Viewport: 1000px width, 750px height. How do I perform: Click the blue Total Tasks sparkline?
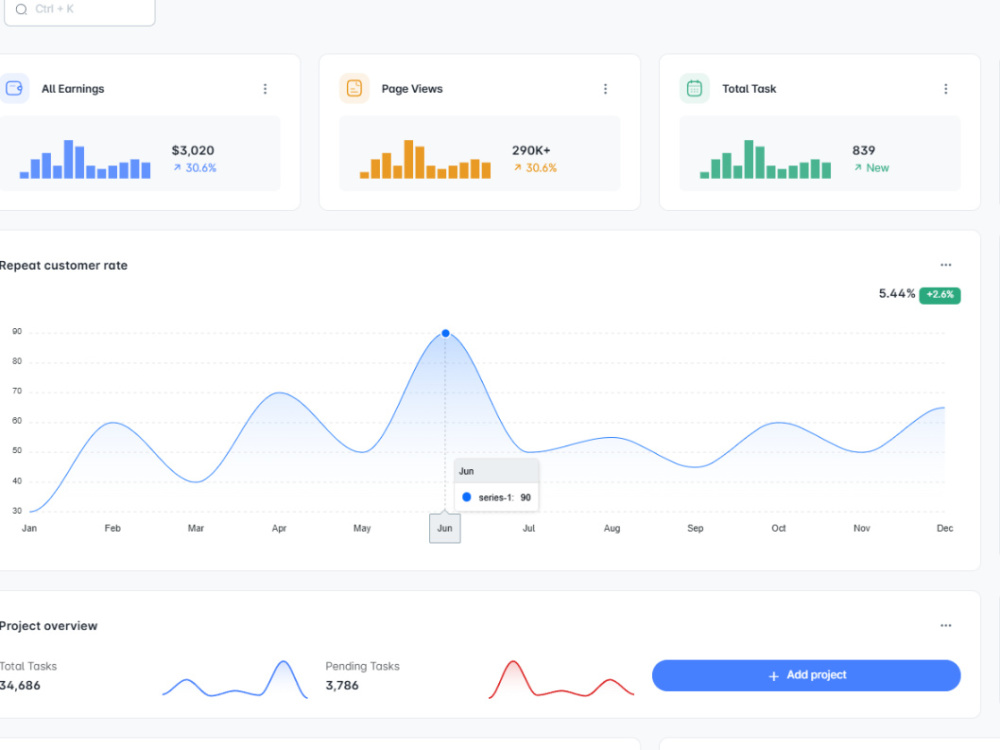click(x=235, y=680)
